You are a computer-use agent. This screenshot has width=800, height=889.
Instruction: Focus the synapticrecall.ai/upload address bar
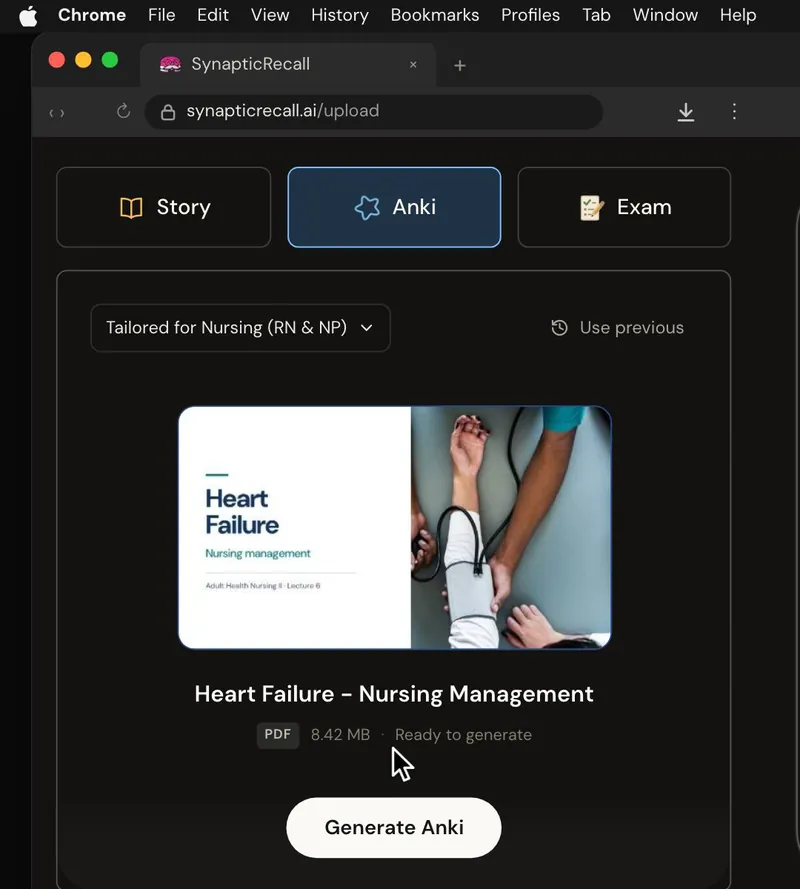click(x=374, y=112)
